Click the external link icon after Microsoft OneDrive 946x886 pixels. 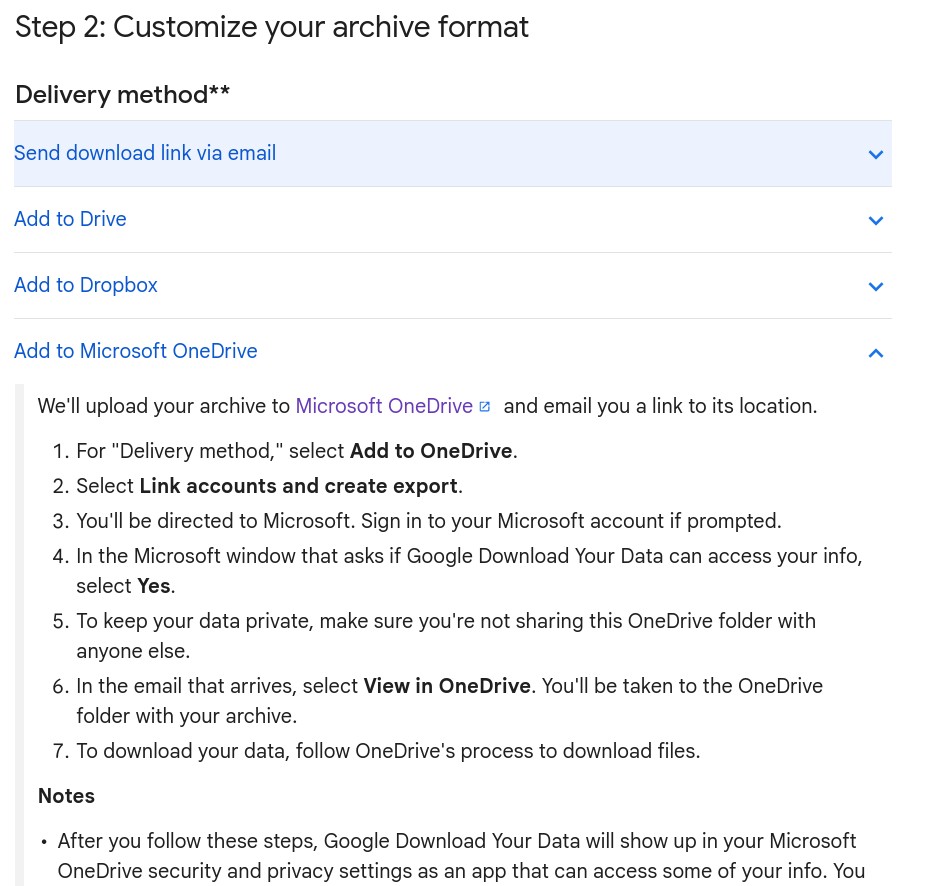coord(484,407)
